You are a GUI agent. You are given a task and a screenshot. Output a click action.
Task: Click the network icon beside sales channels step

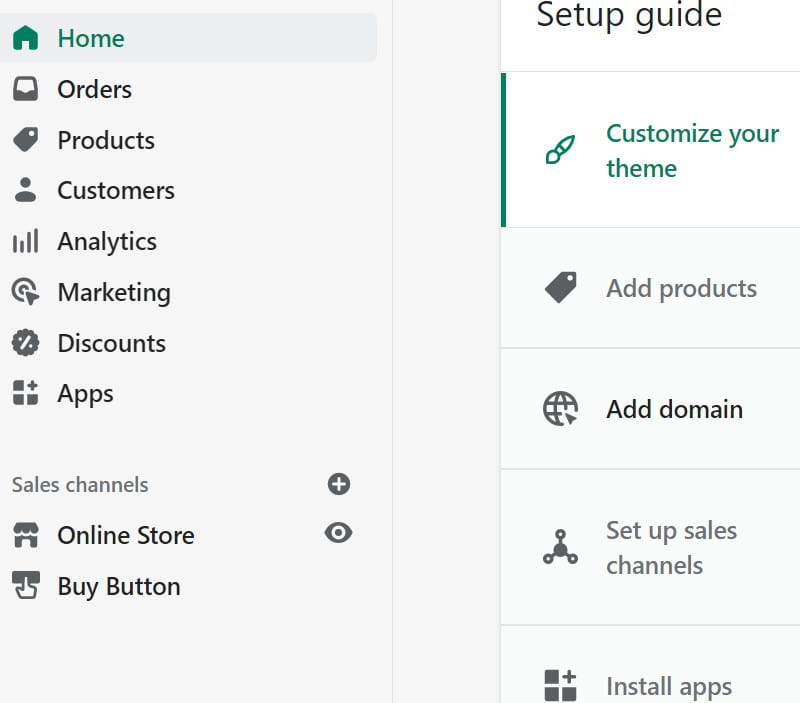click(x=560, y=547)
